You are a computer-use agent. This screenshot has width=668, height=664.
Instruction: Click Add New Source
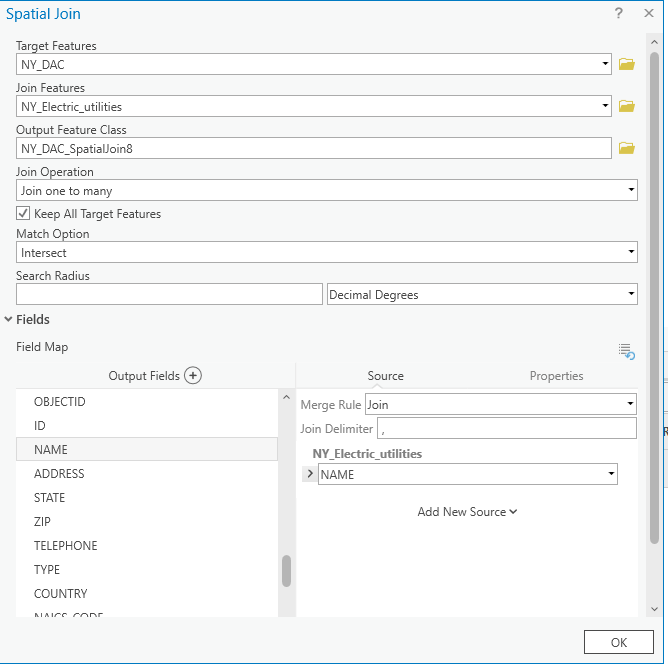coord(467,512)
